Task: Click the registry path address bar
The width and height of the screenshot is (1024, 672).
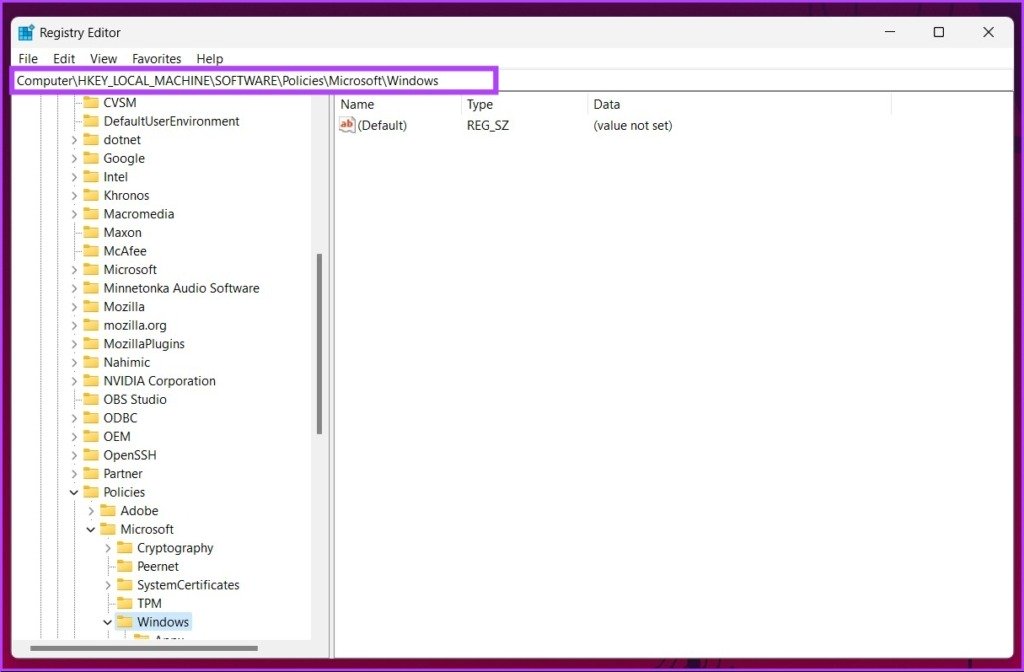Action: click(x=254, y=80)
